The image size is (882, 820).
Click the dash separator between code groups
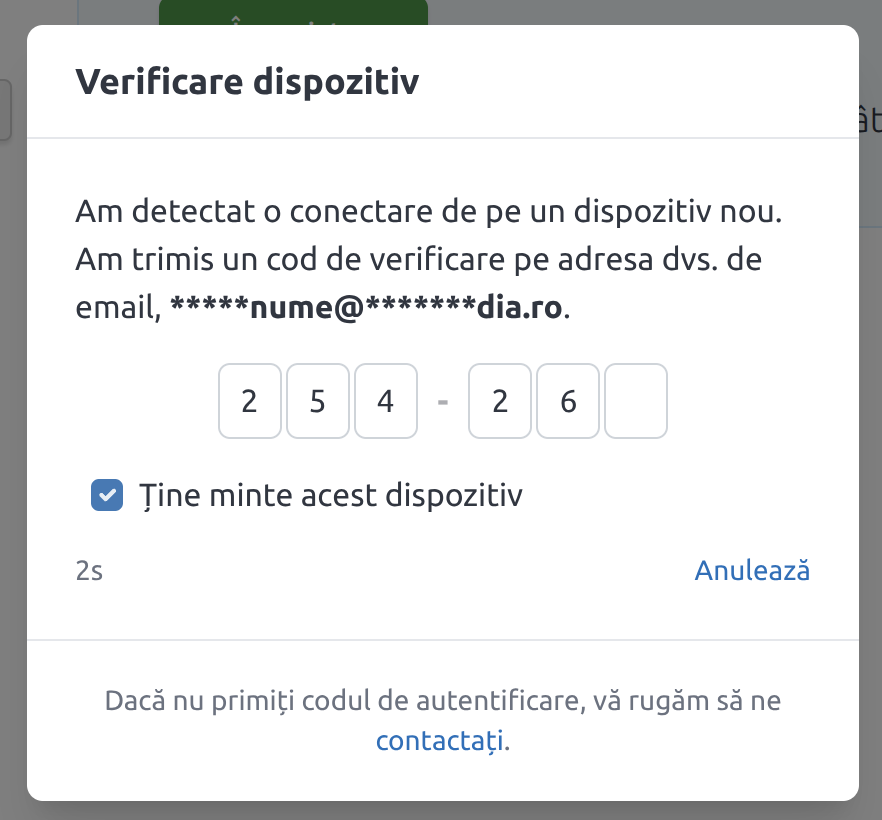[x=443, y=401]
